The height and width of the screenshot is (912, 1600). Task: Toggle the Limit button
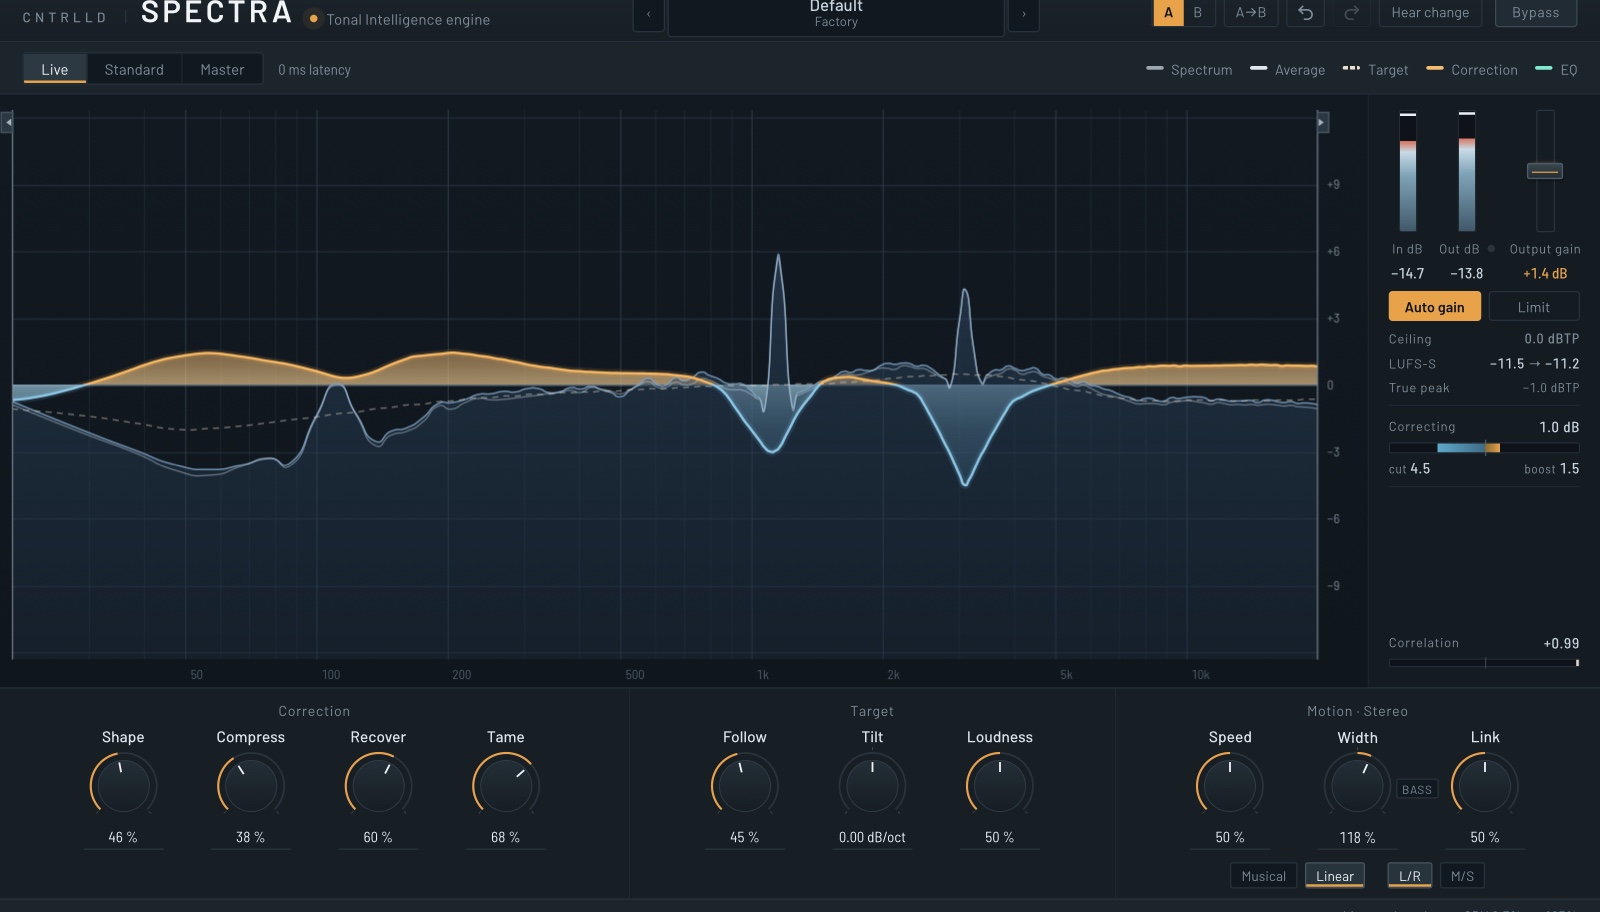click(x=1534, y=307)
